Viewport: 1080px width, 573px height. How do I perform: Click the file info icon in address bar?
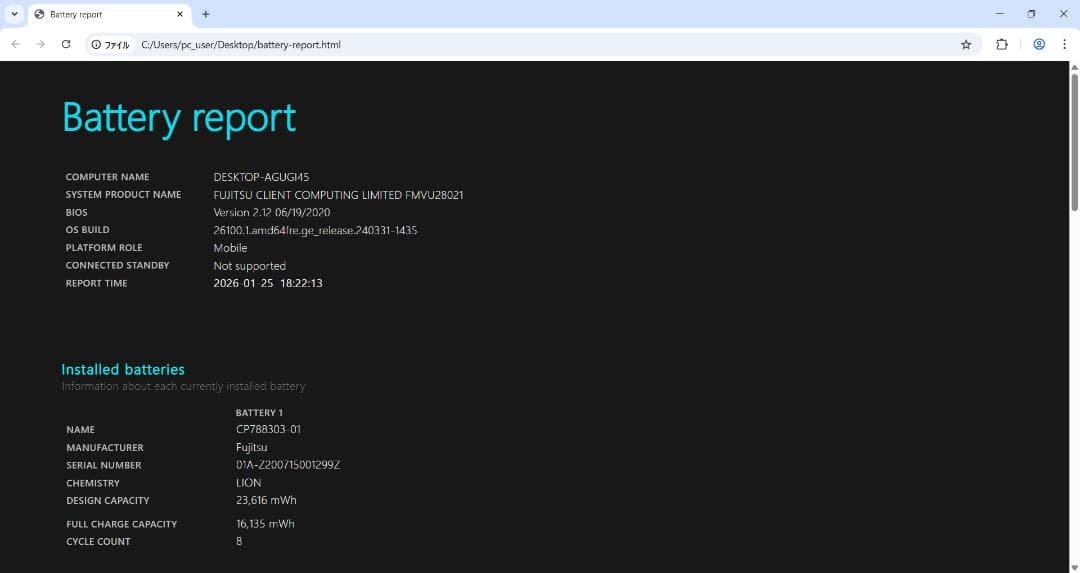click(x=96, y=44)
